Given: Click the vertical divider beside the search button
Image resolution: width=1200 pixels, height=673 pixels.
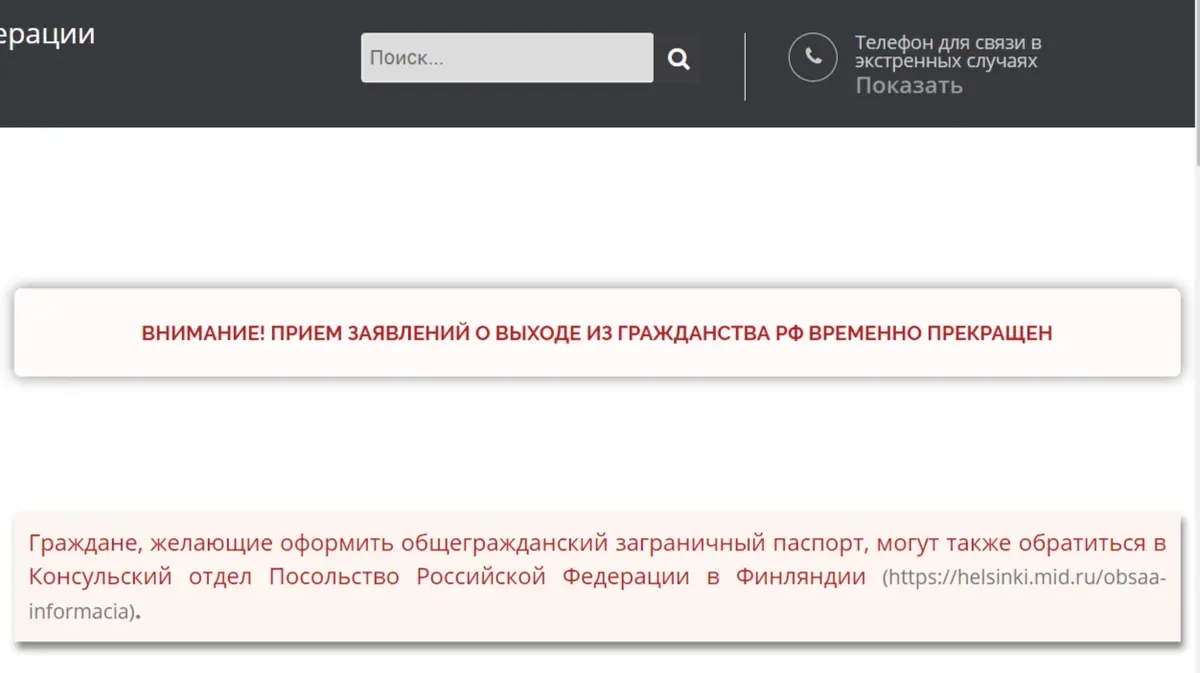Looking at the screenshot, I should tap(745, 66).
